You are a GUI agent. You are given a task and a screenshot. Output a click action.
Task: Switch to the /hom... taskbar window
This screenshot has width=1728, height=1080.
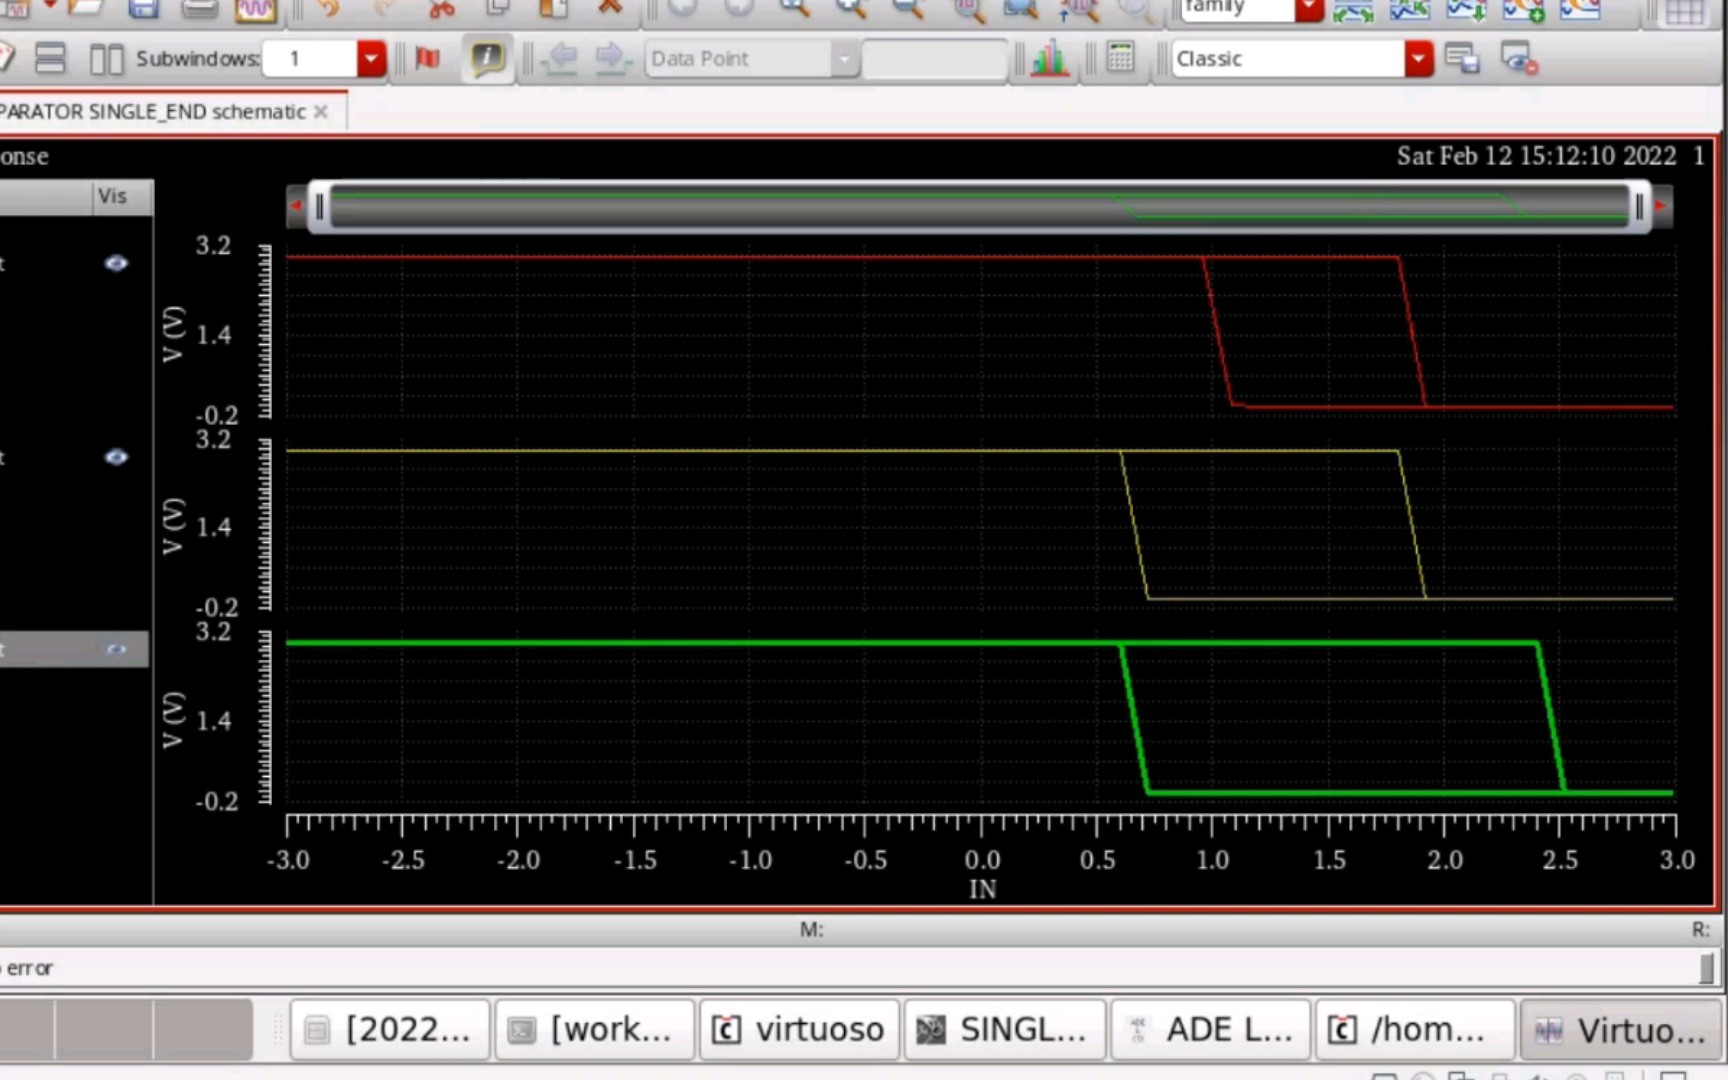(x=1415, y=1029)
